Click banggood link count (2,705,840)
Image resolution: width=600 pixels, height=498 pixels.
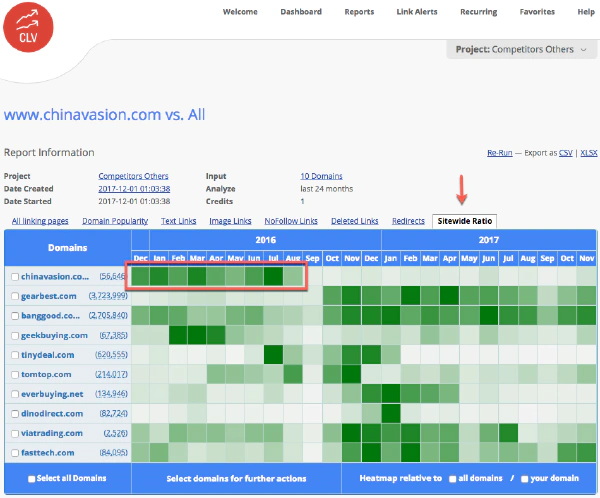click(108, 315)
